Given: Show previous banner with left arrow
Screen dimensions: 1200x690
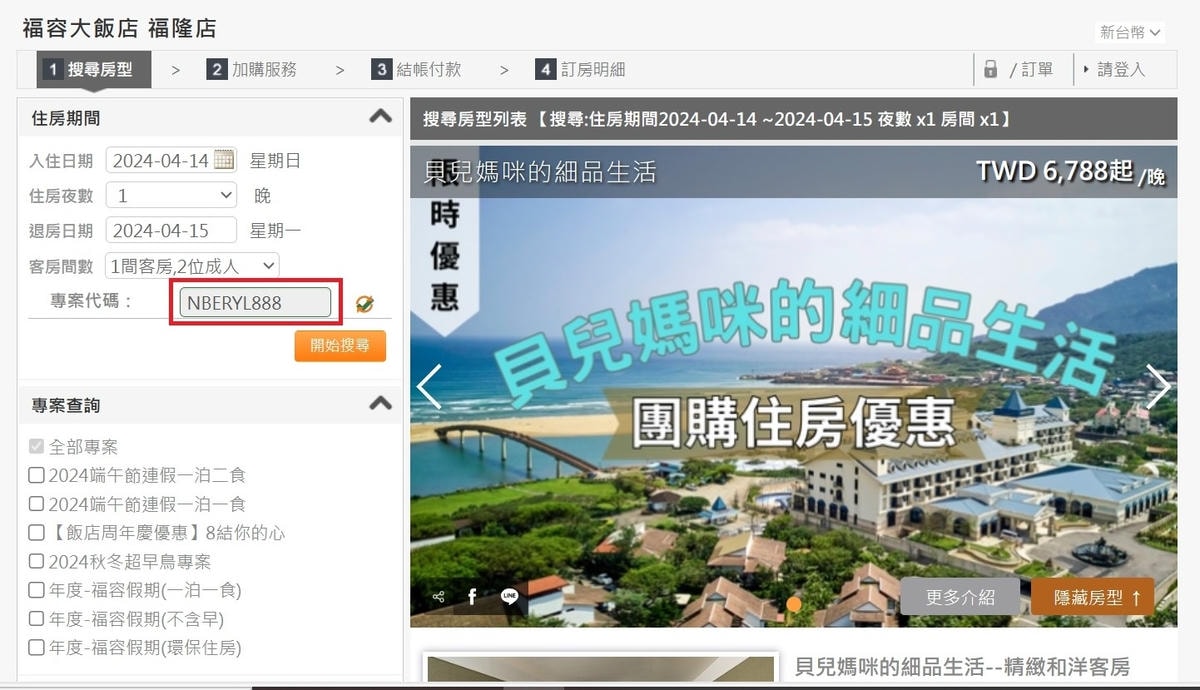Looking at the screenshot, I should click(430, 387).
